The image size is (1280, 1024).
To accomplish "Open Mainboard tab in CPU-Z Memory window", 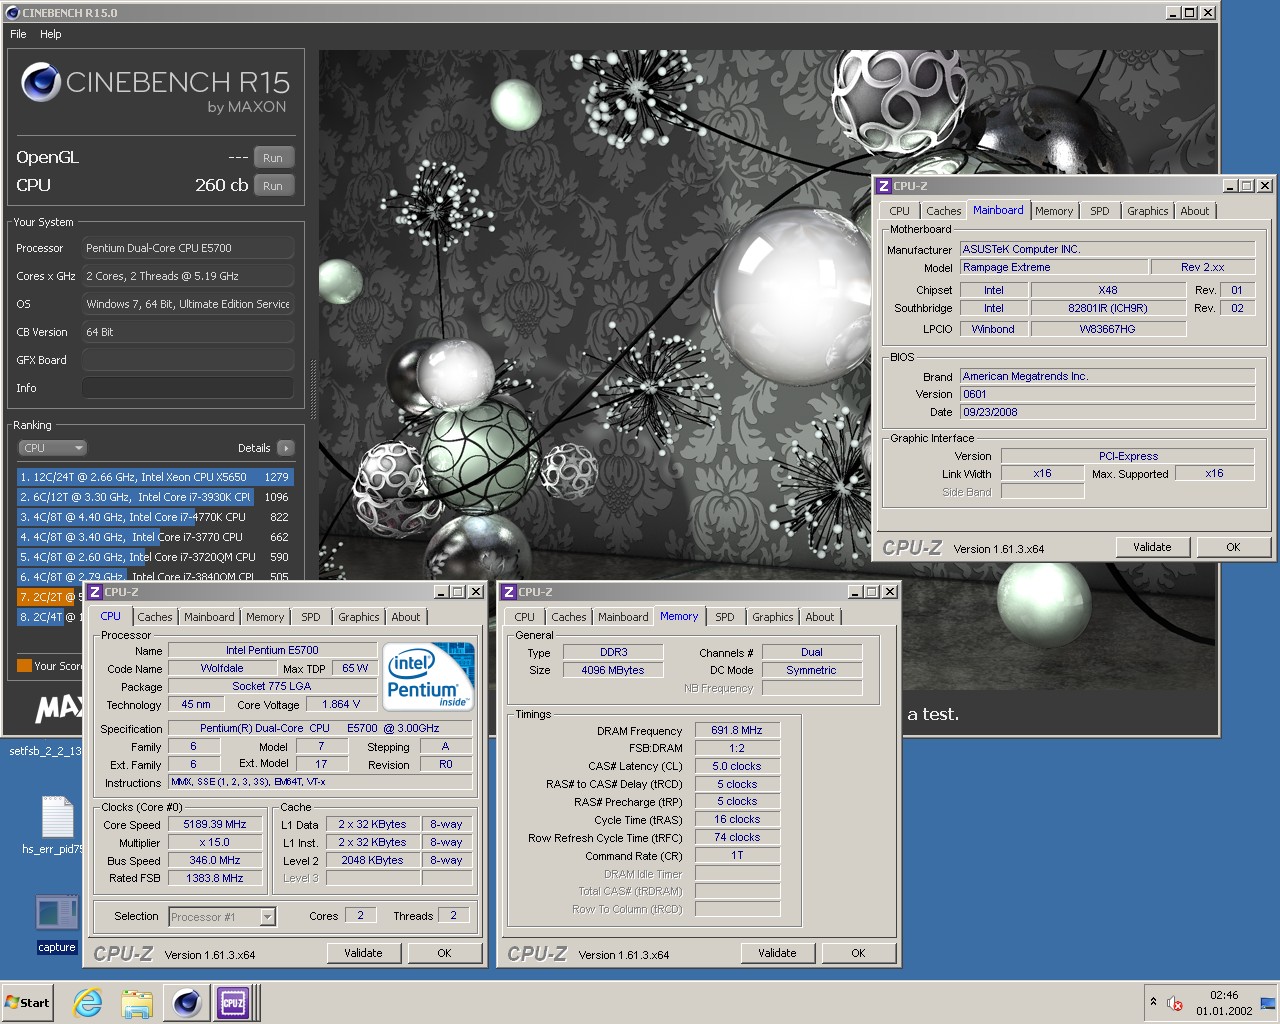I will point(623,617).
